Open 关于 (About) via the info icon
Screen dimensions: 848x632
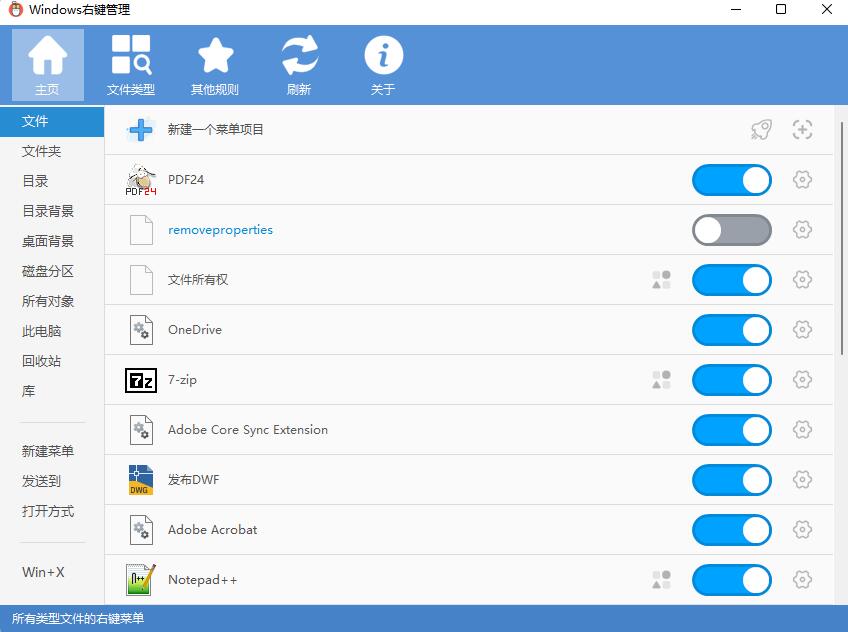click(383, 55)
